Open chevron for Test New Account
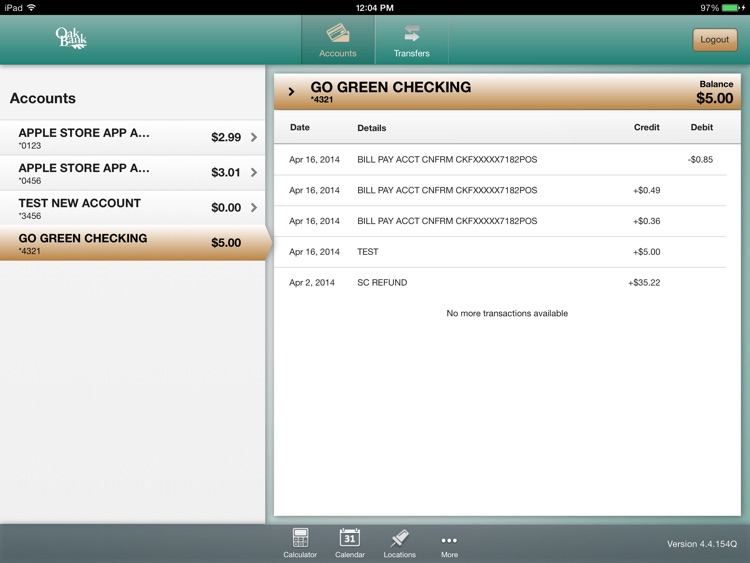This screenshot has height=563, width=750. (x=254, y=207)
